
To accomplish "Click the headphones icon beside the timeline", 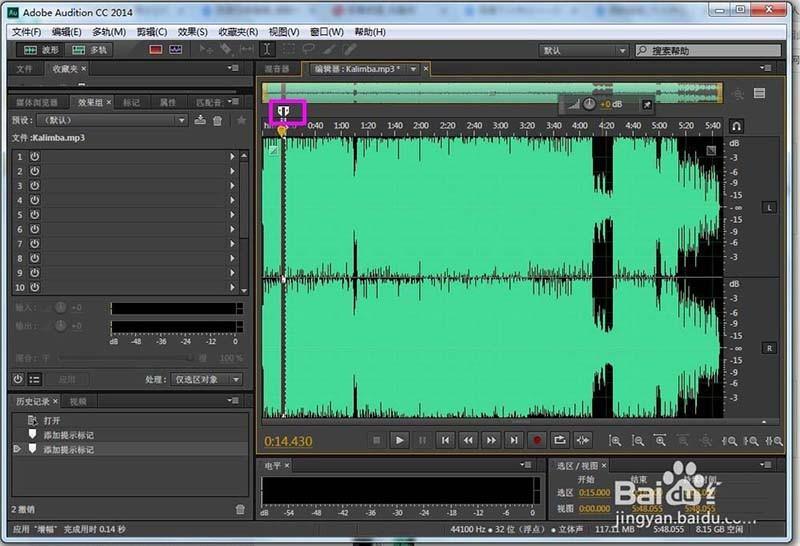I will (x=736, y=127).
